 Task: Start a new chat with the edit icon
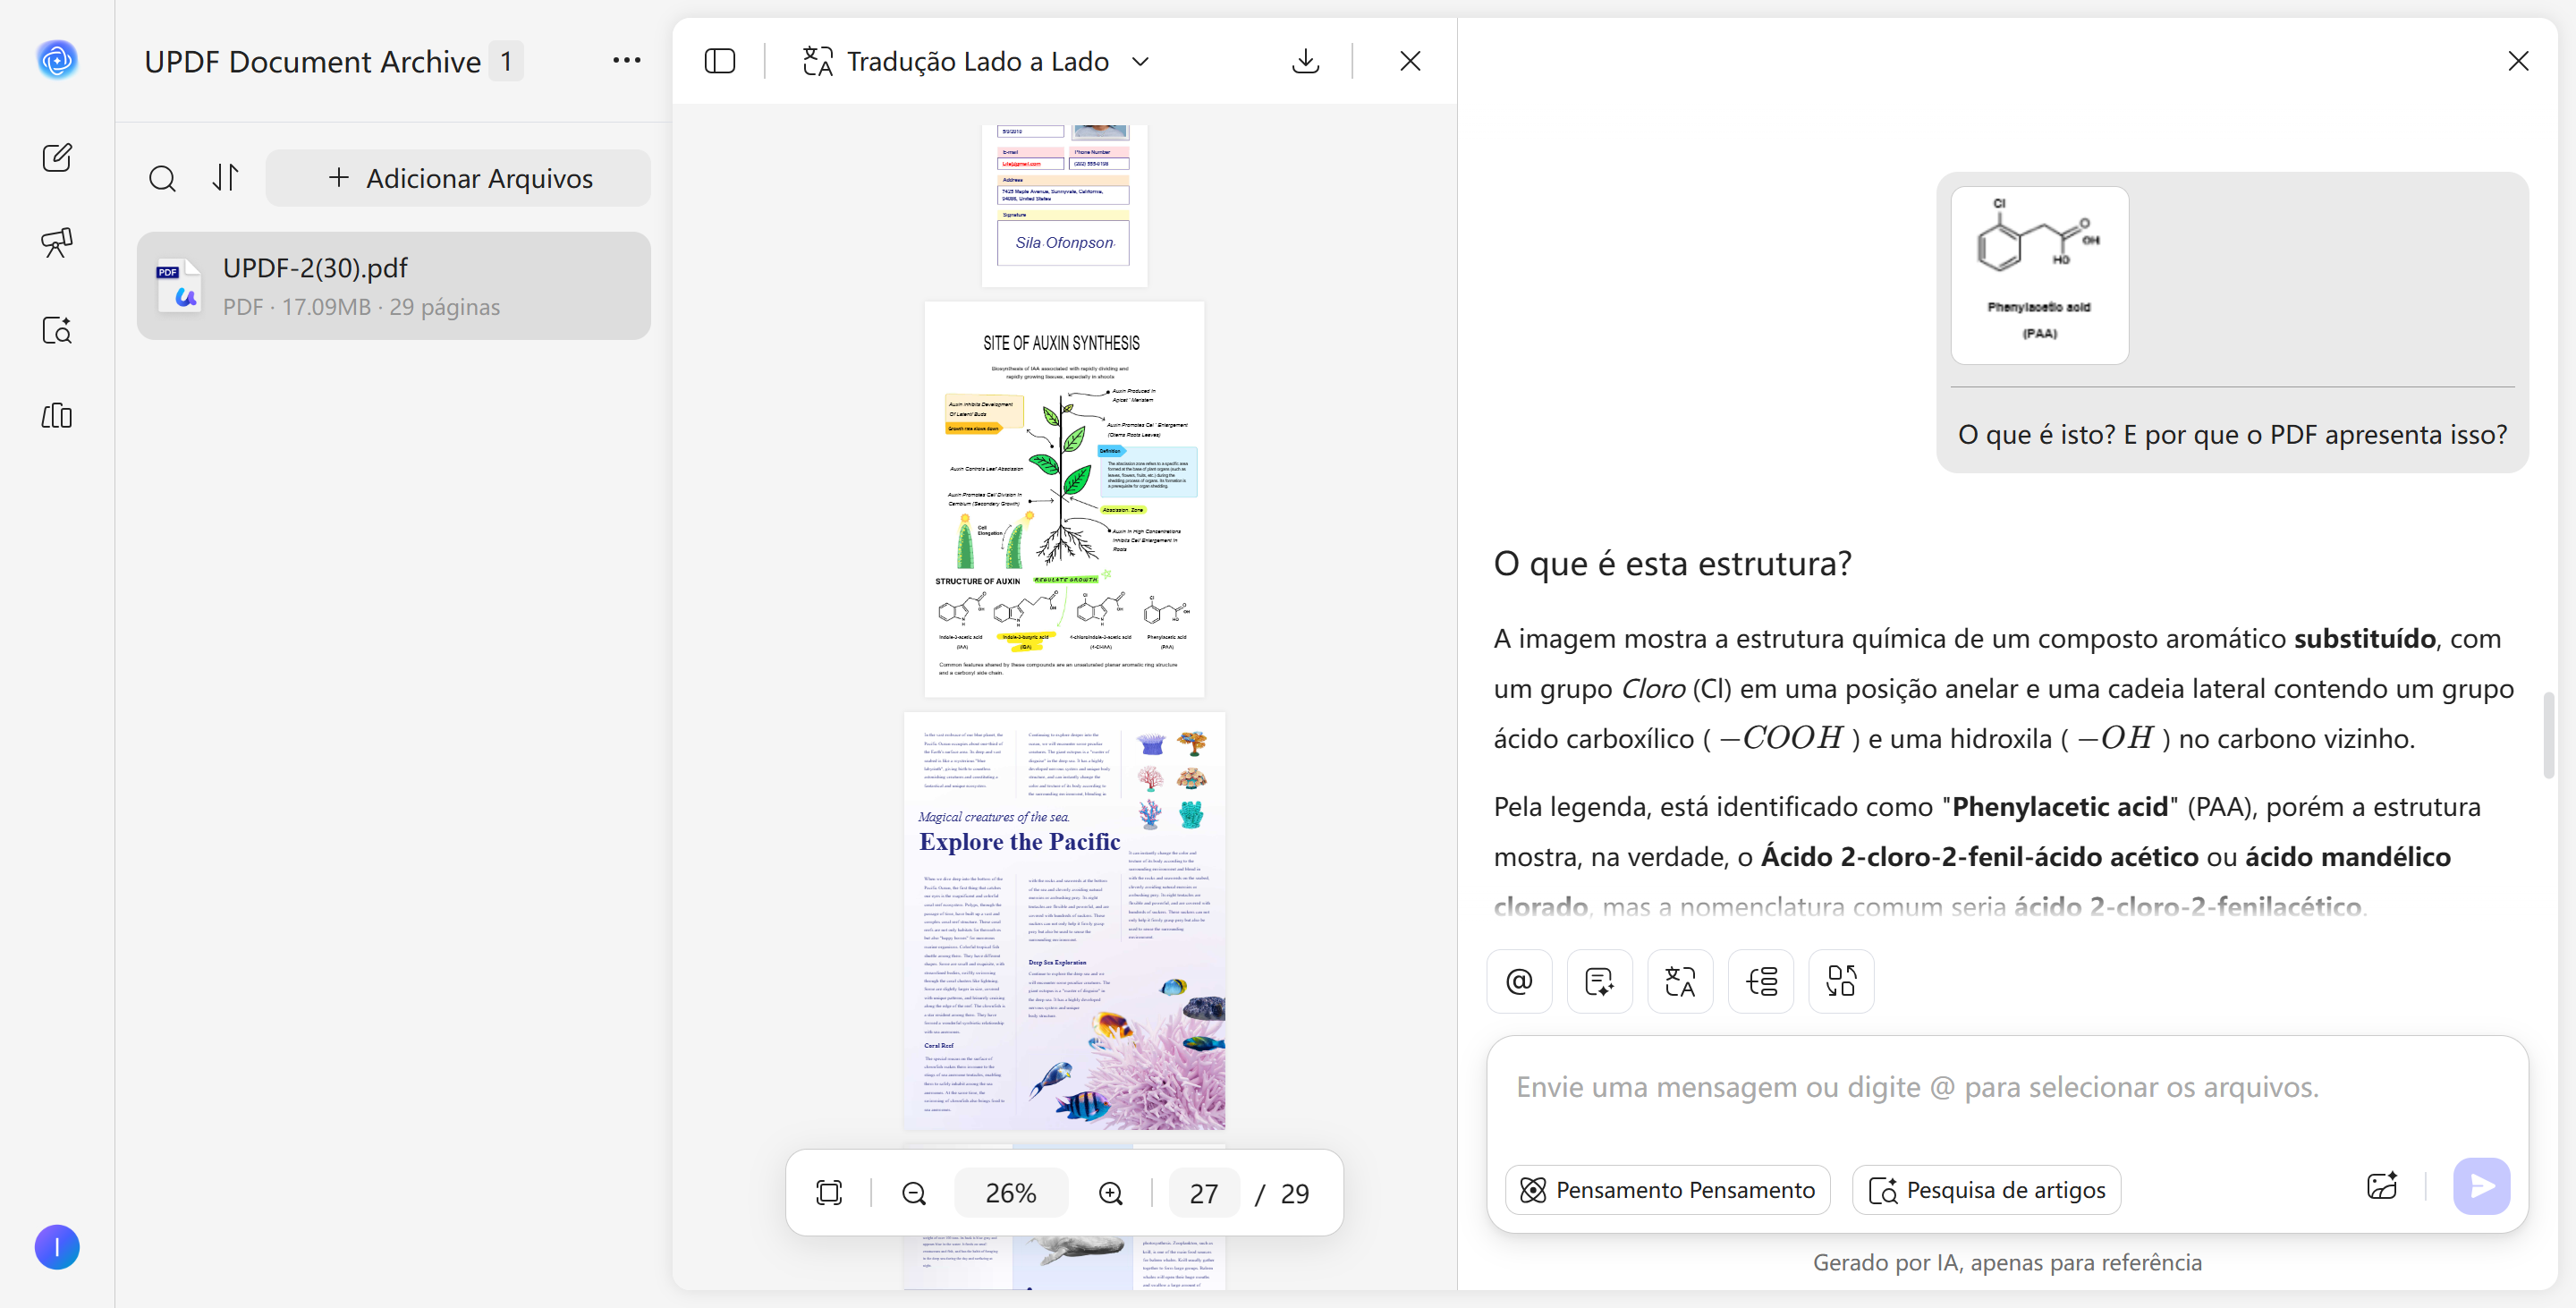[57, 157]
